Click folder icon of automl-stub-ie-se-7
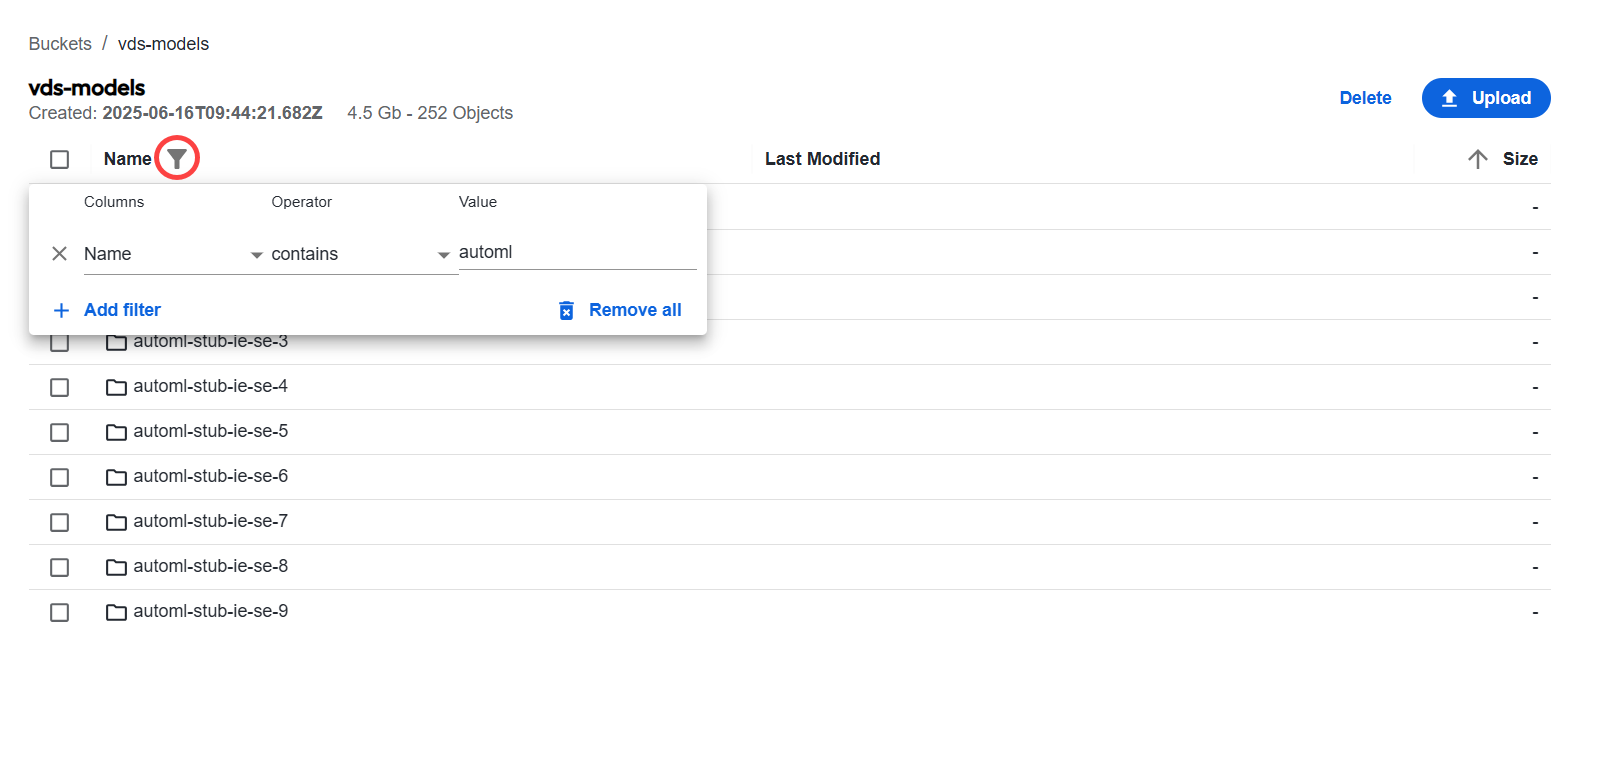This screenshot has width=1606, height=771. [x=116, y=522]
